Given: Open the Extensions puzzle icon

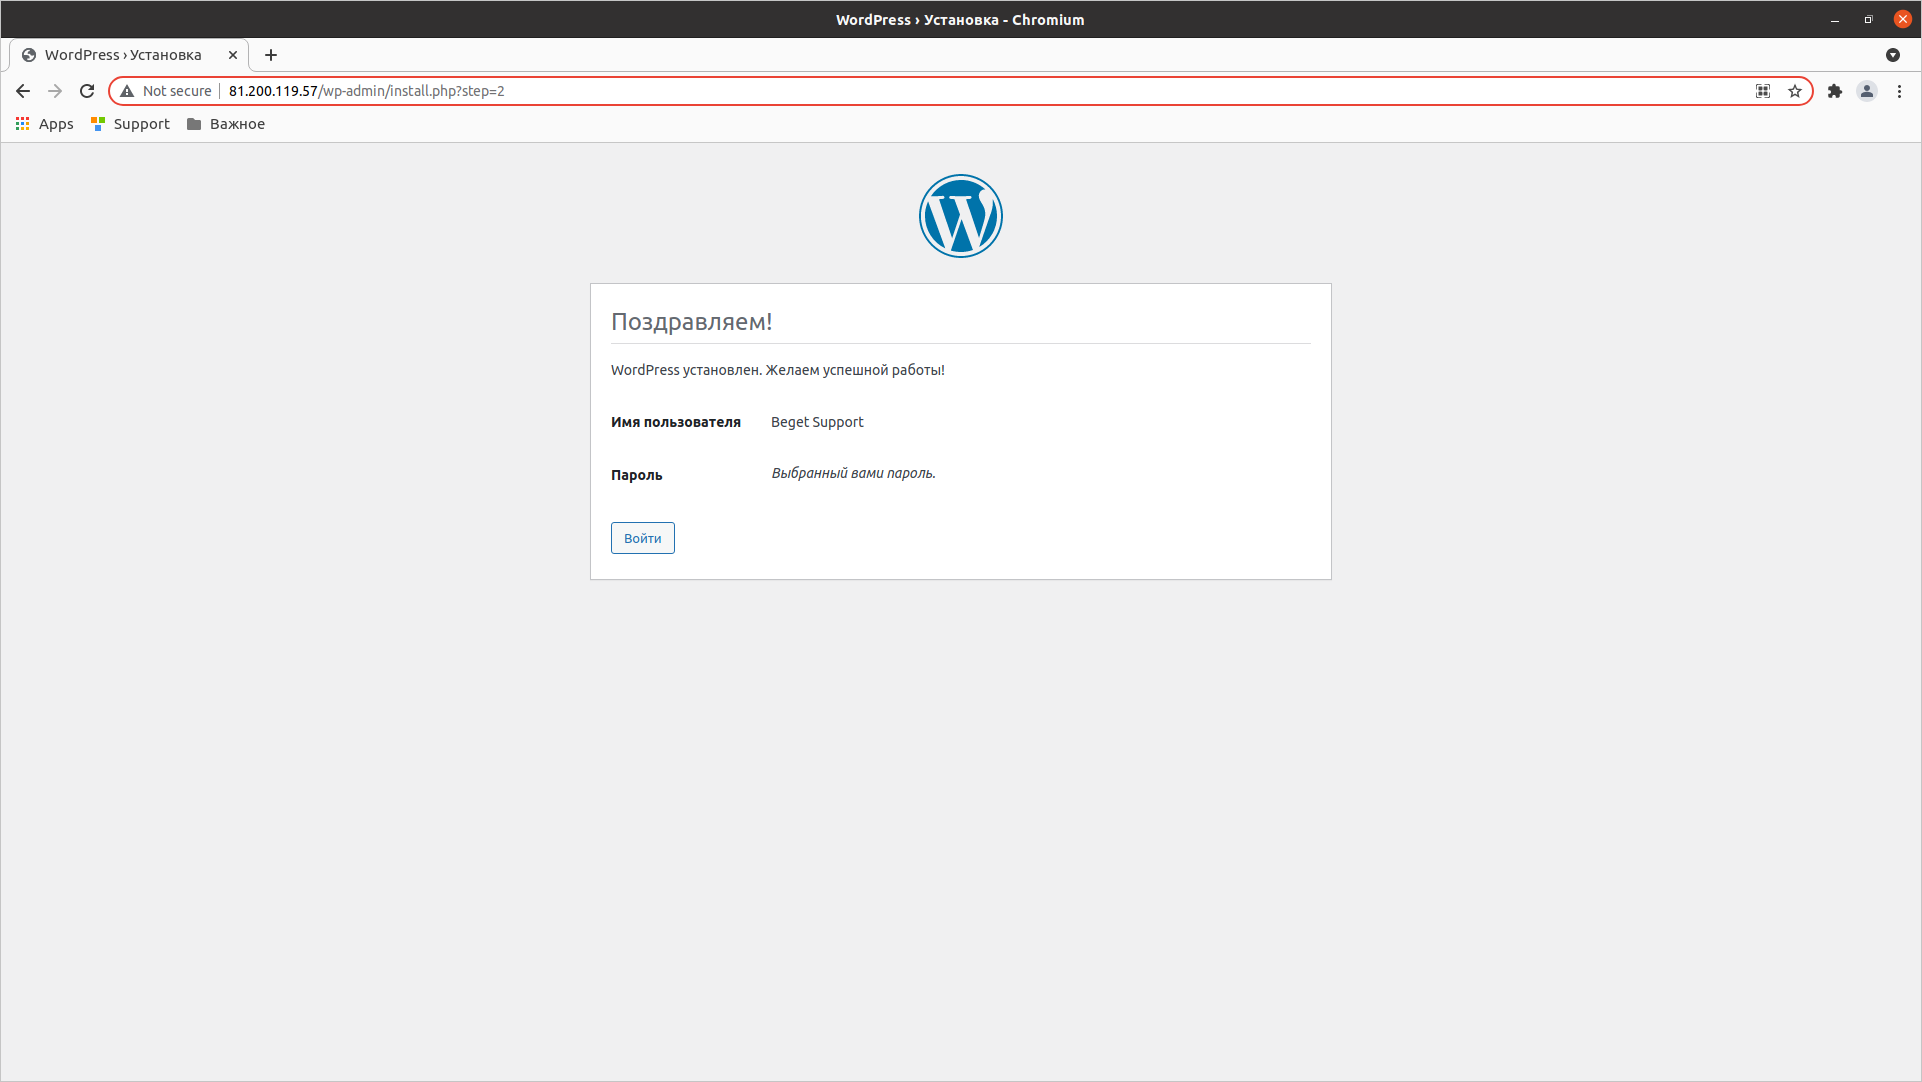Looking at the screenshot, I should click(x=1835, y=91).
